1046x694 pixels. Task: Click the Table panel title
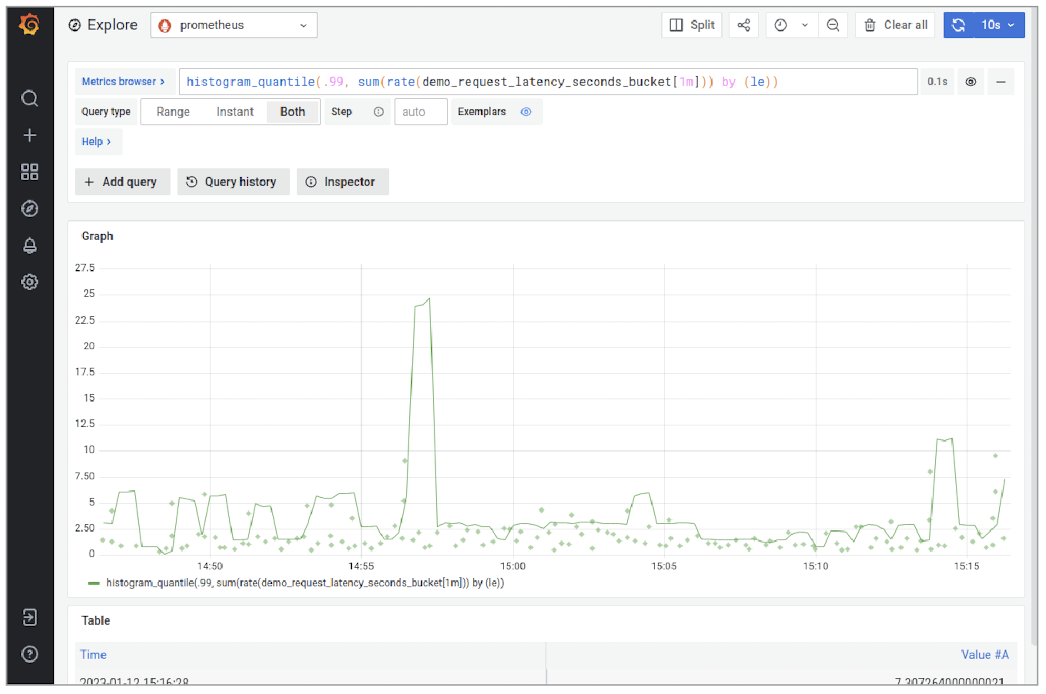(95, 621)
